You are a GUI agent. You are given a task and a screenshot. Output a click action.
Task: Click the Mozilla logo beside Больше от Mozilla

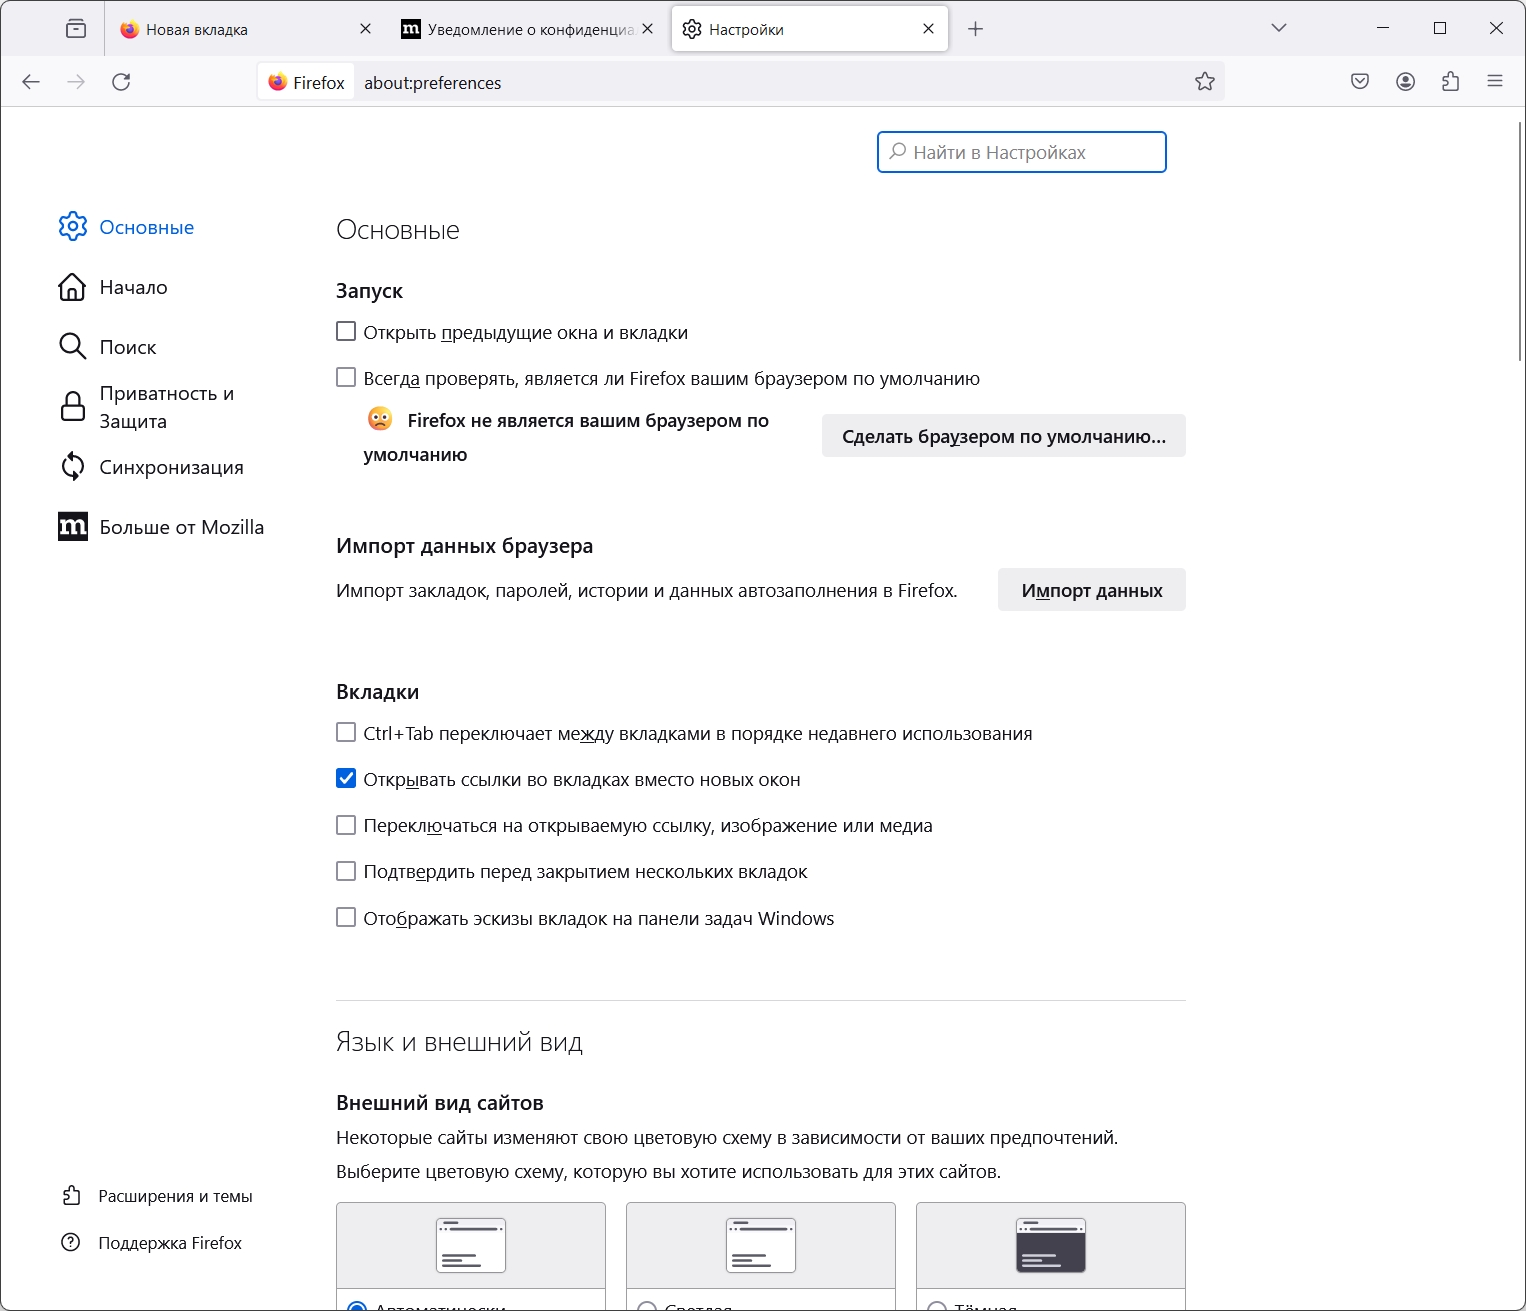click(73, 526)
